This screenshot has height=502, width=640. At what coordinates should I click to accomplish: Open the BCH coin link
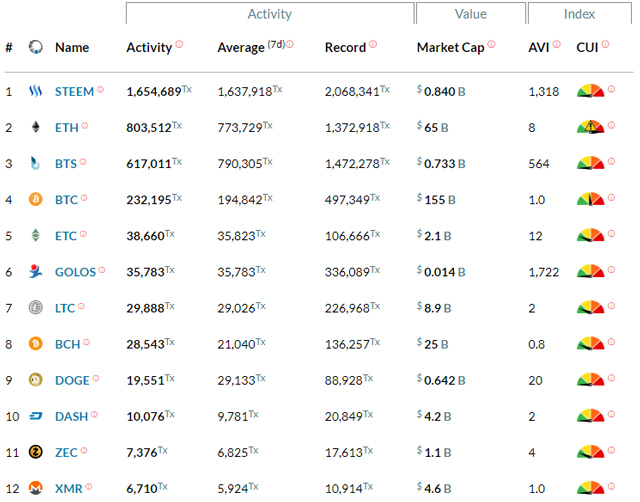click(x=67, y=344)
